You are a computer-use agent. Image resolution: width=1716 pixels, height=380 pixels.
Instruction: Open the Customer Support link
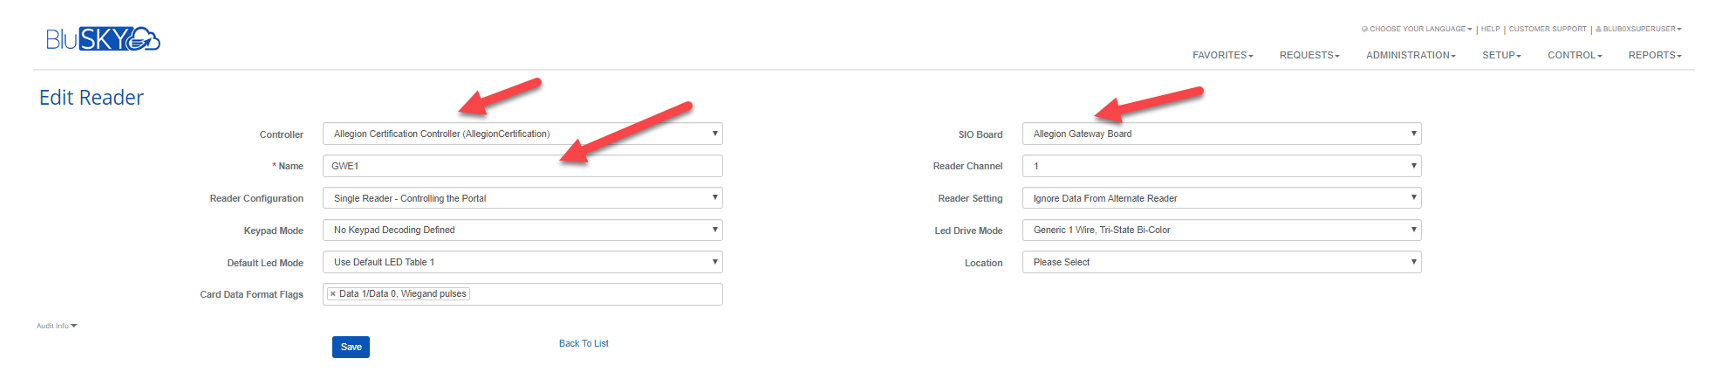pos(1547,29)
